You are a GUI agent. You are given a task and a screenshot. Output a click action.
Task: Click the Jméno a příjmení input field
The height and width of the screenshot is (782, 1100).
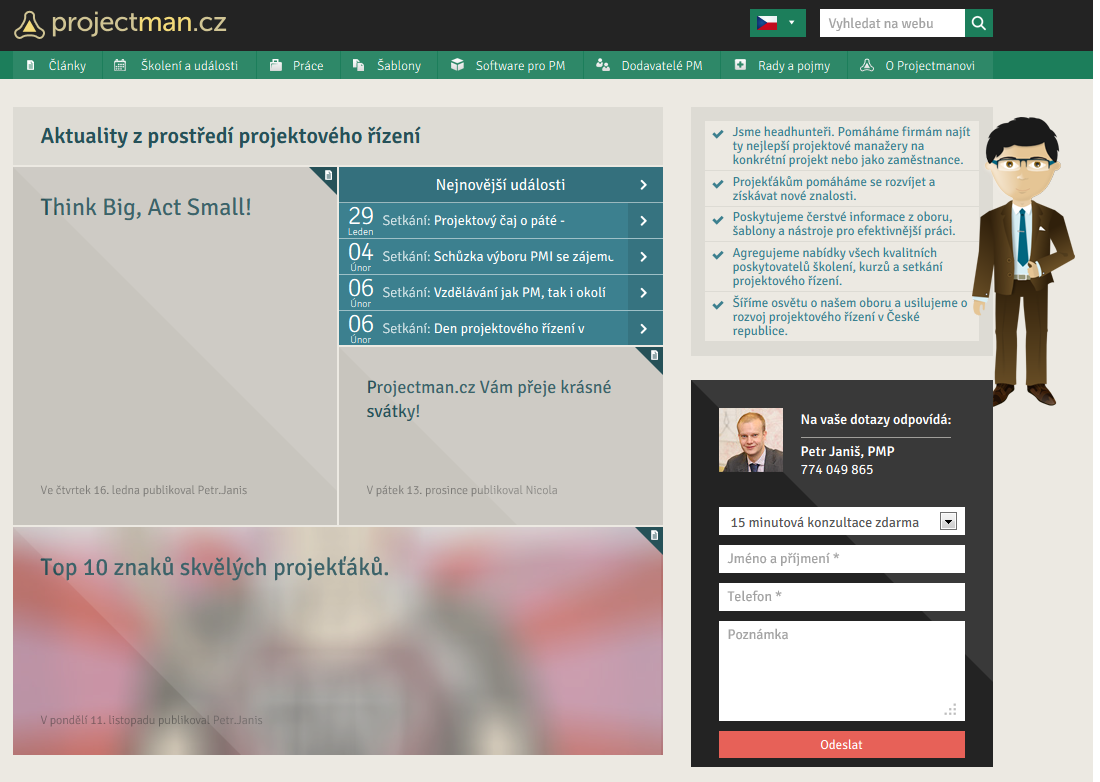coord(841,559)
